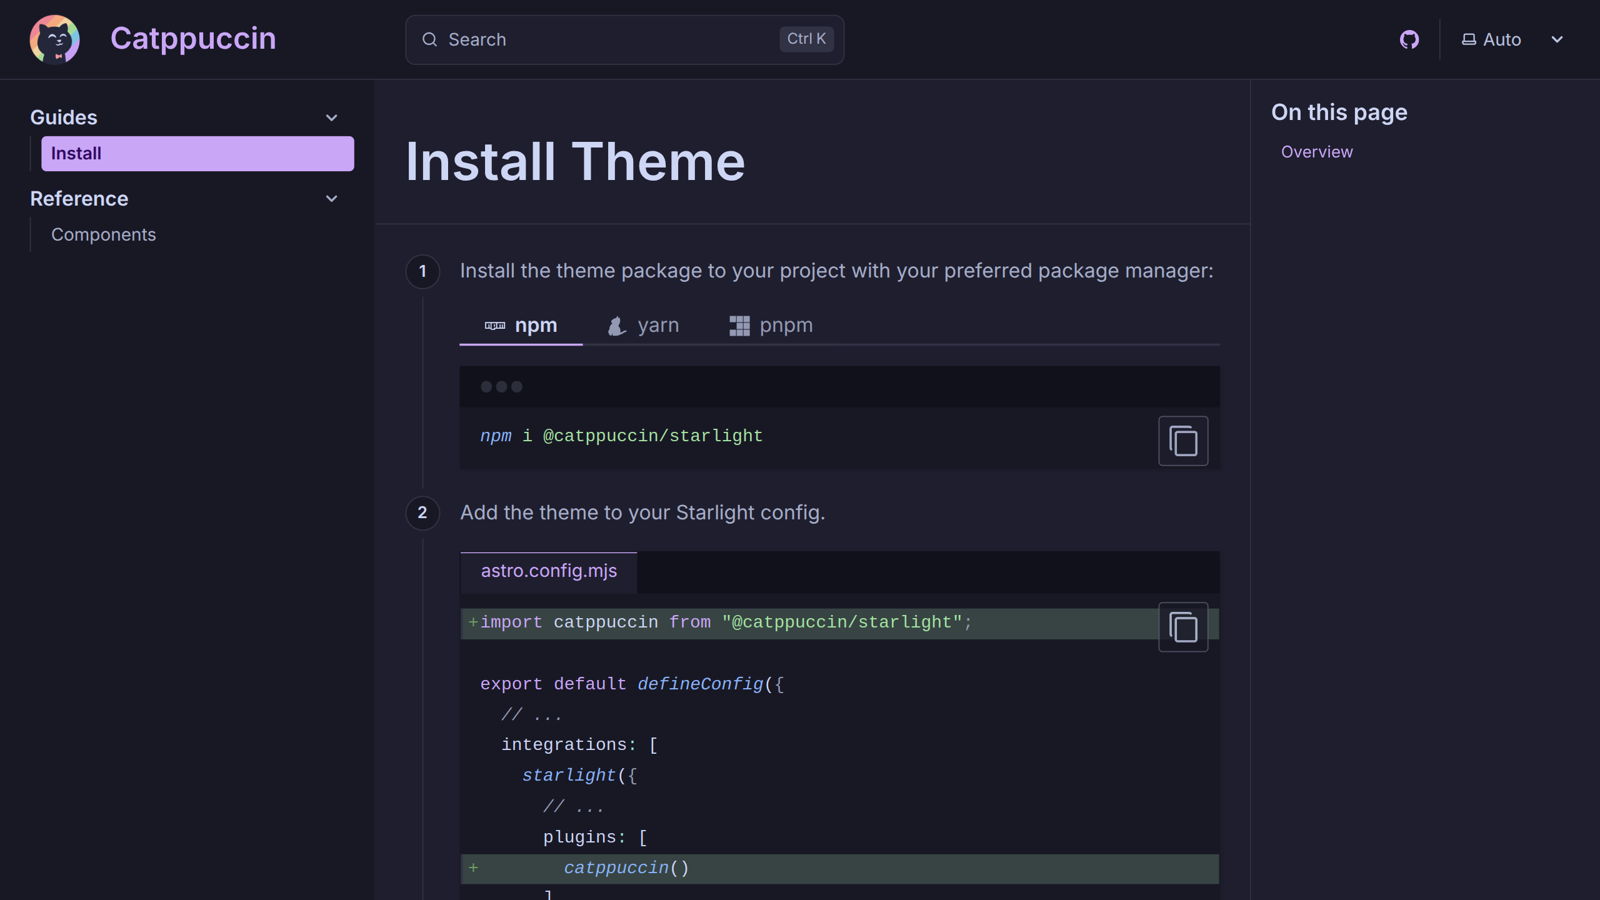
Task: Focus the Search input field
Action: pyautogui.click(x=625, y=40)
